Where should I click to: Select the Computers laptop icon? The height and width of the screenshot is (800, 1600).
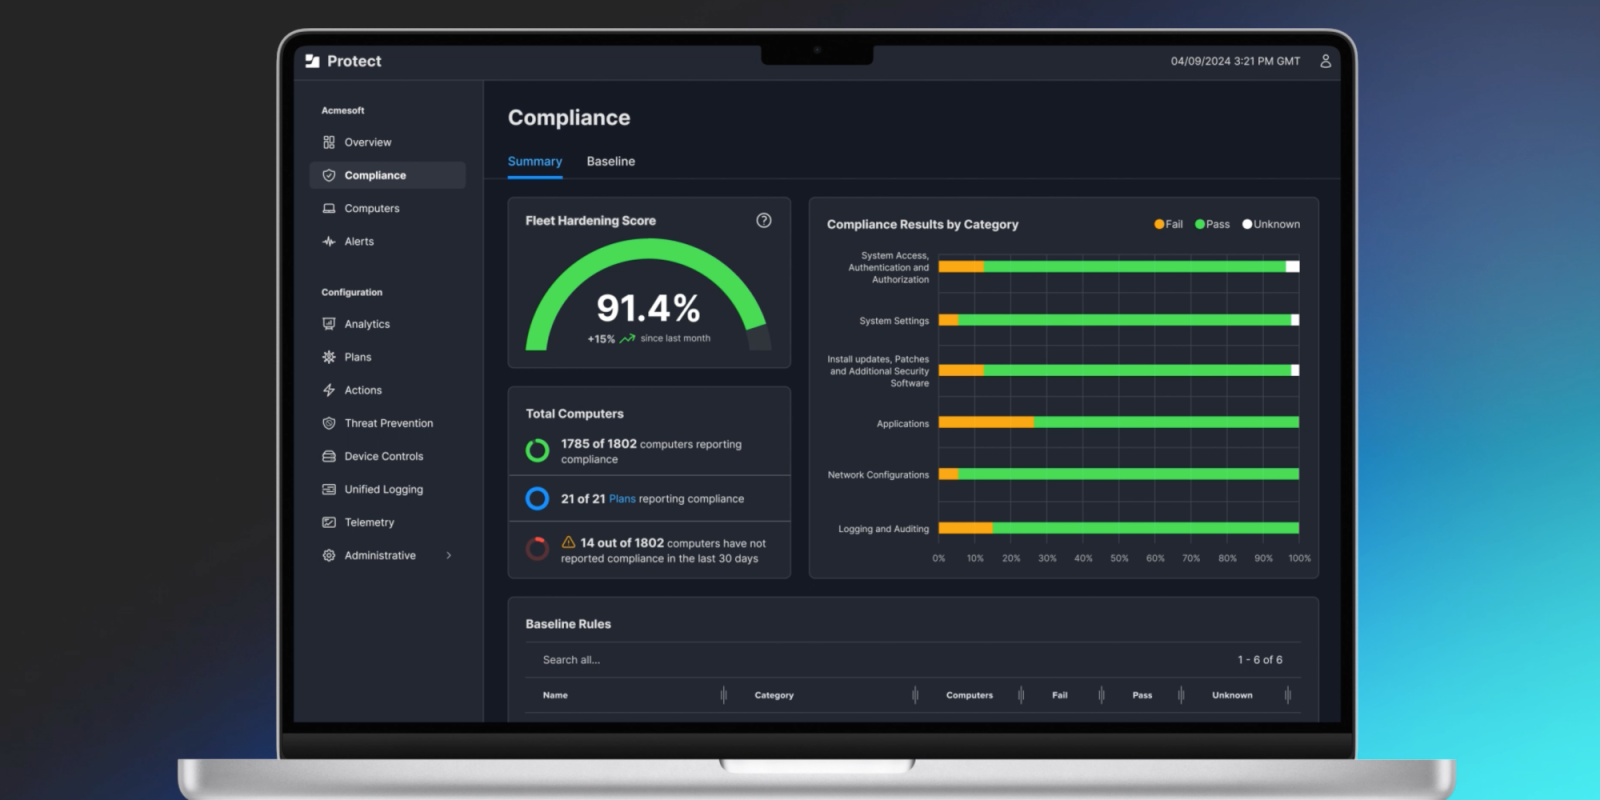pyautogui.click(x=329, y=208)
